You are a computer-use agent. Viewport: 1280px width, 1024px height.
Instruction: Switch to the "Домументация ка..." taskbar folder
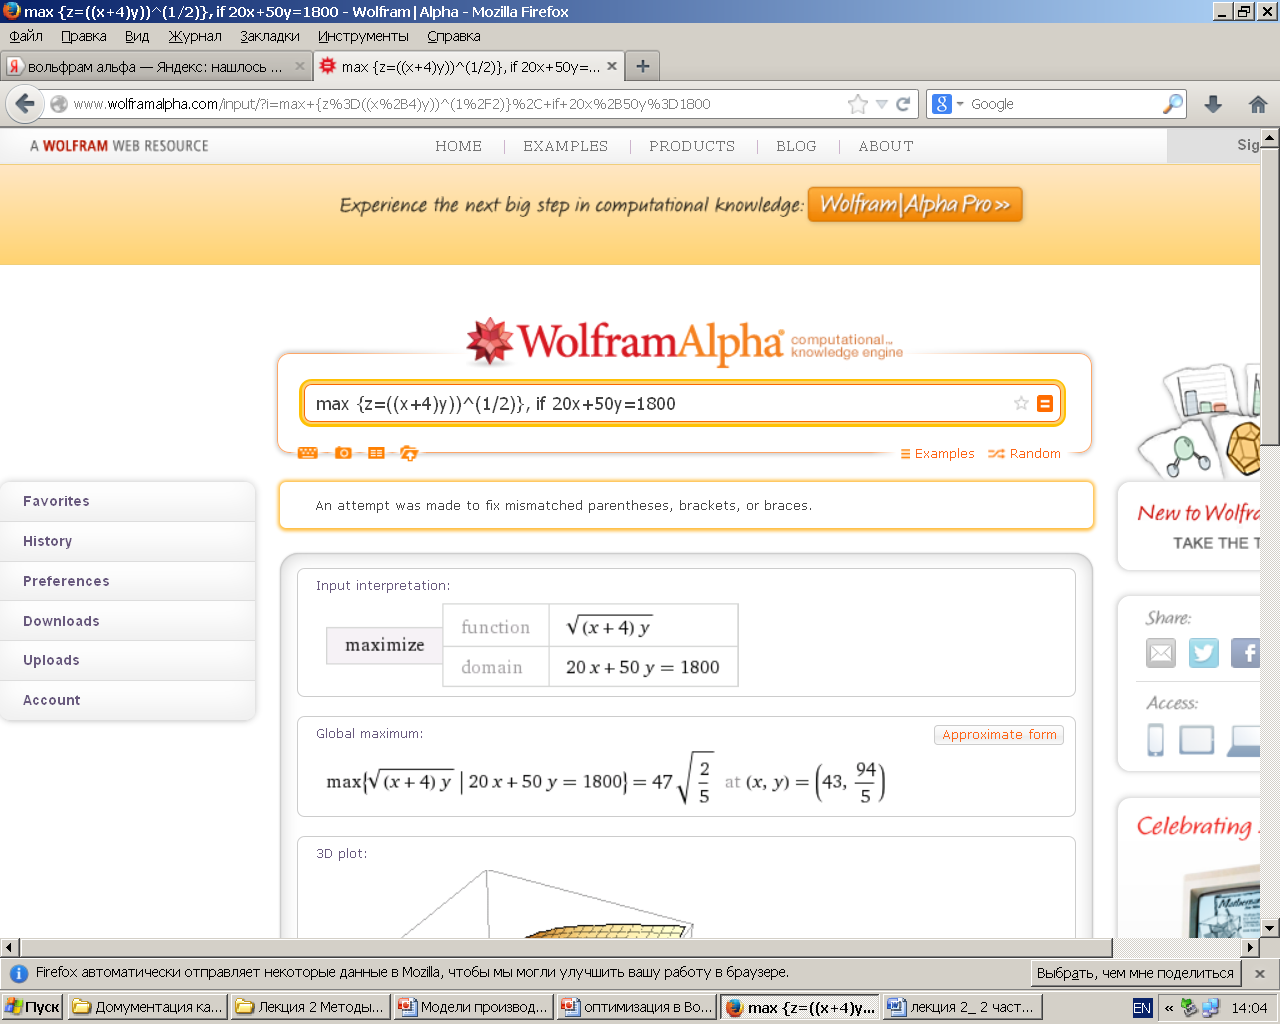[147, 1007]
